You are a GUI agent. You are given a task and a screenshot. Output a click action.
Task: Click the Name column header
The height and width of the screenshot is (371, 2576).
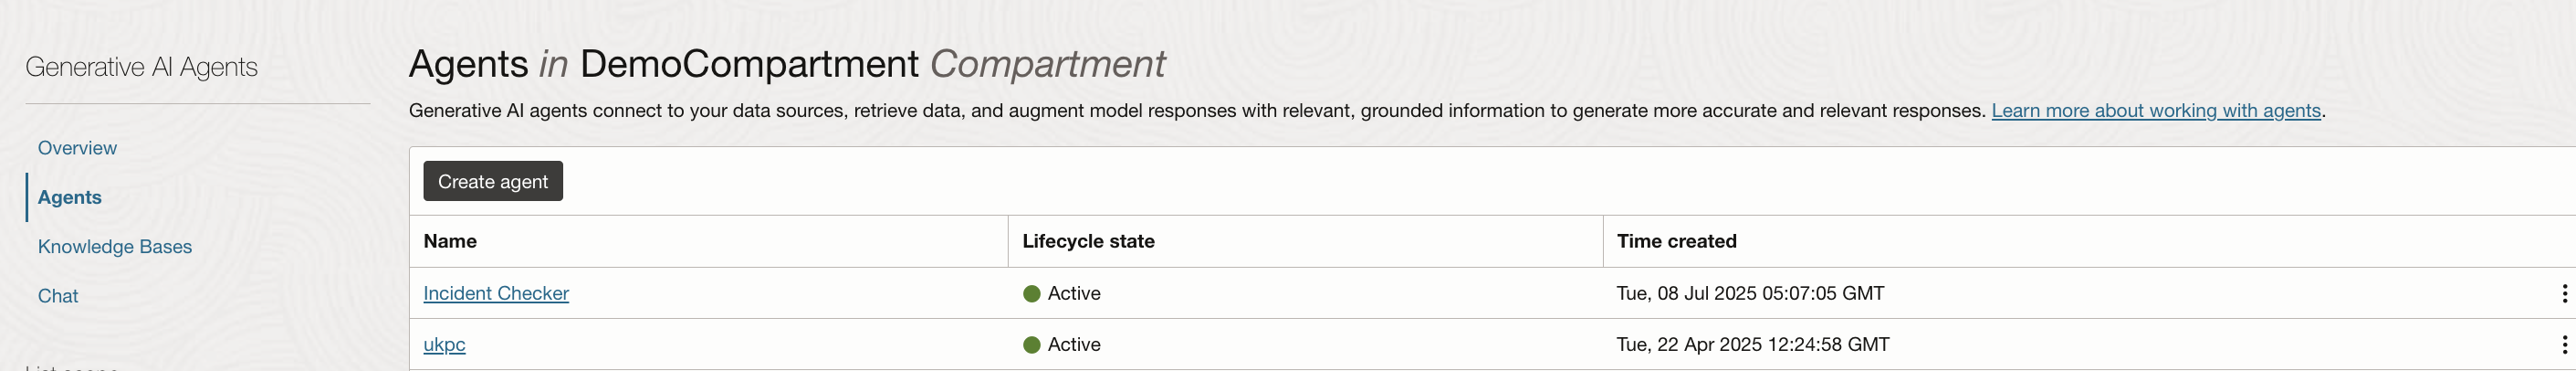tap(450, 241)
